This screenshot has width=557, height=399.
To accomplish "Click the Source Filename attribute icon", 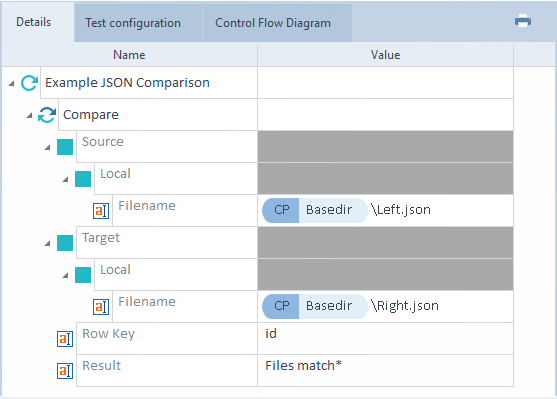I will [x=101, y=211].
